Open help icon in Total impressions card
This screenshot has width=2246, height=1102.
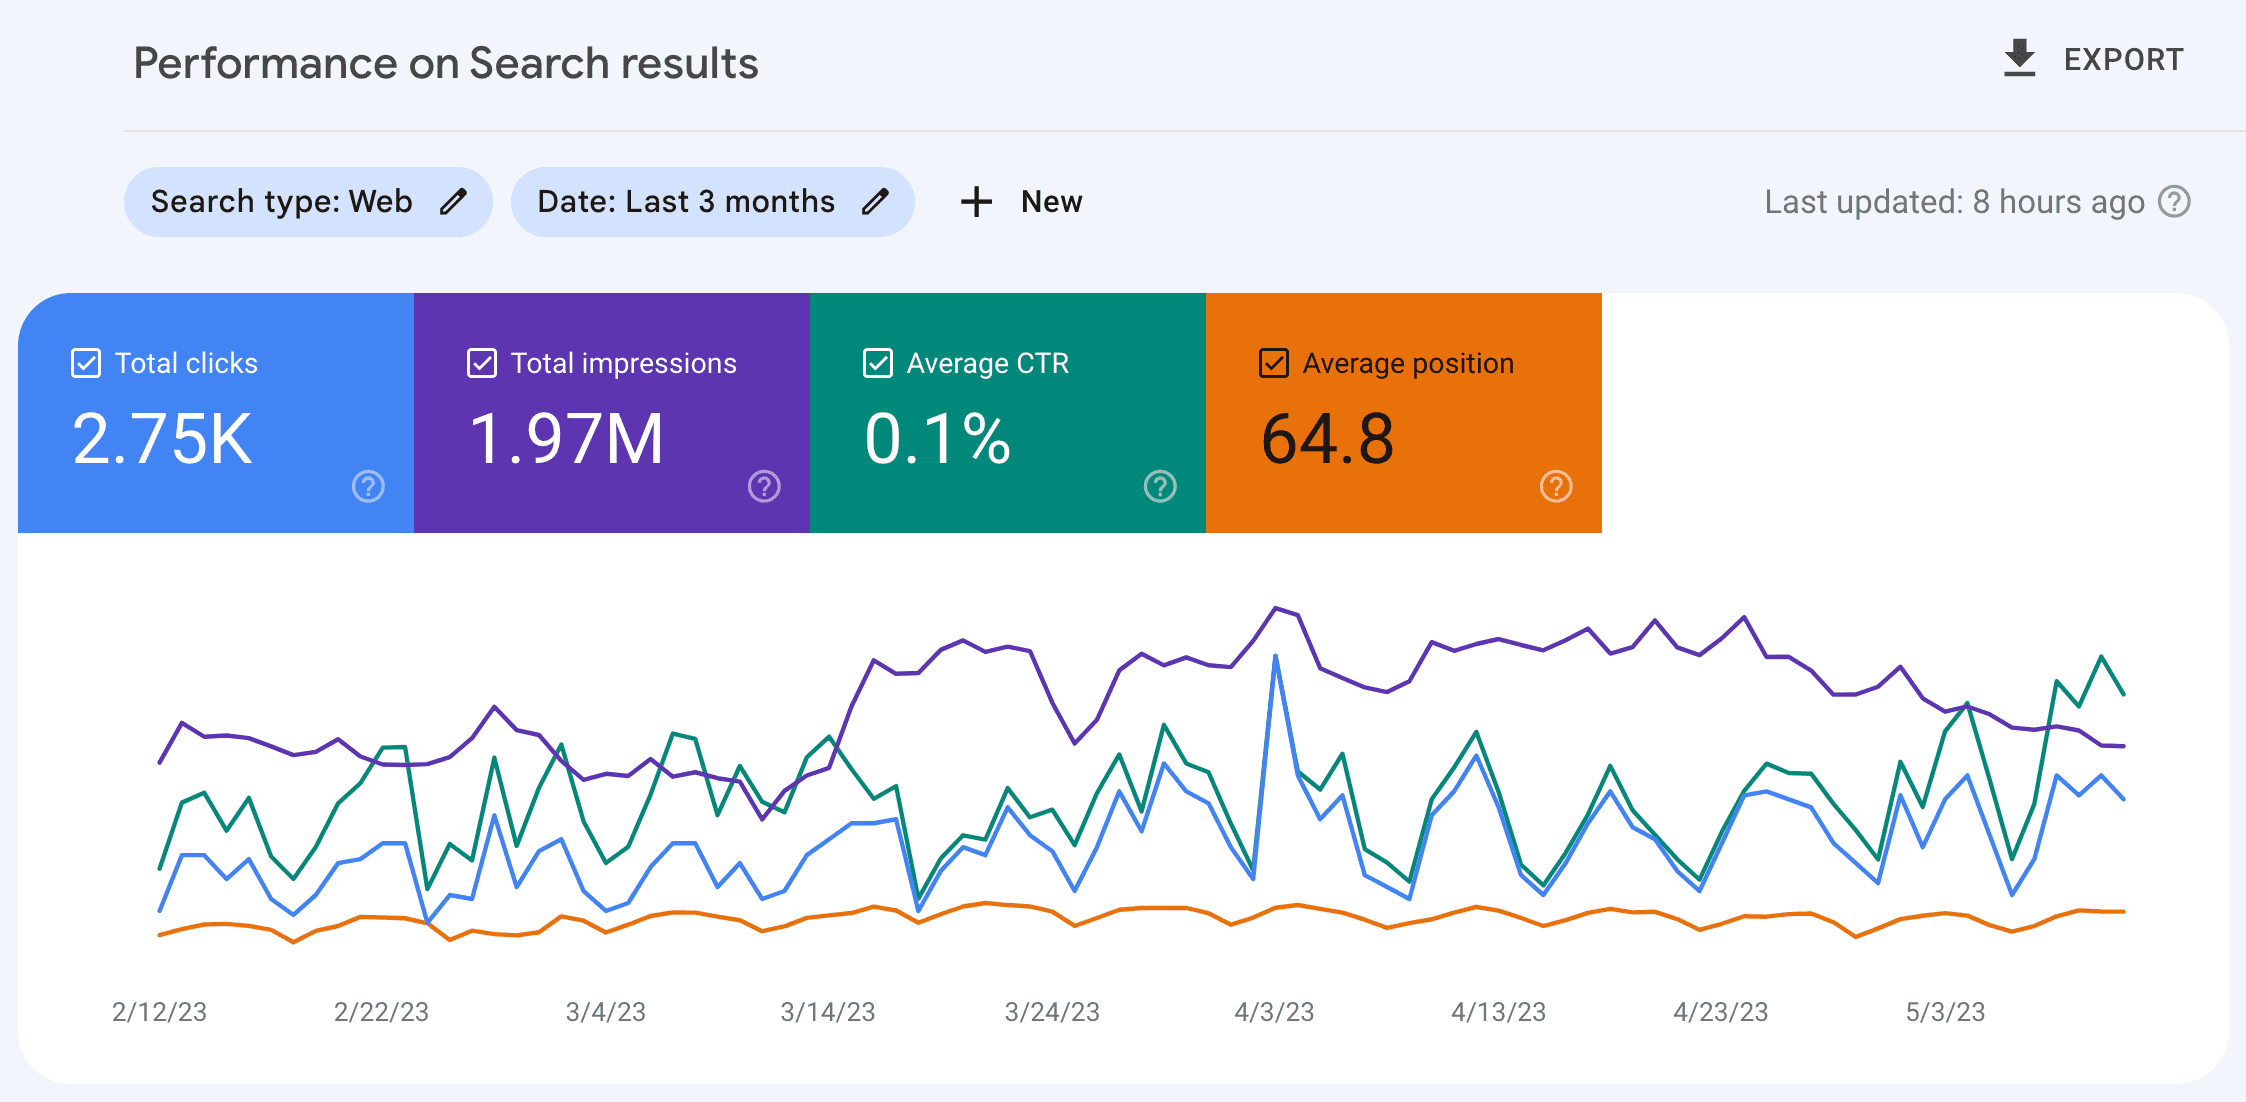click(764, 487)
